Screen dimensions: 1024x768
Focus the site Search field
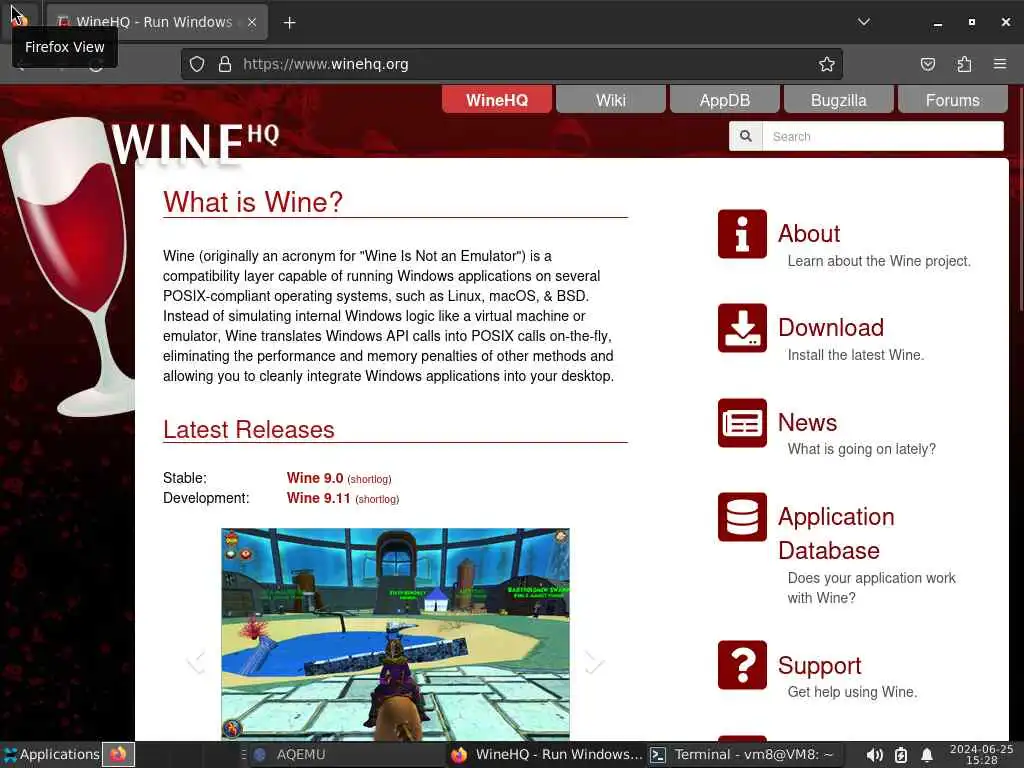883,136
